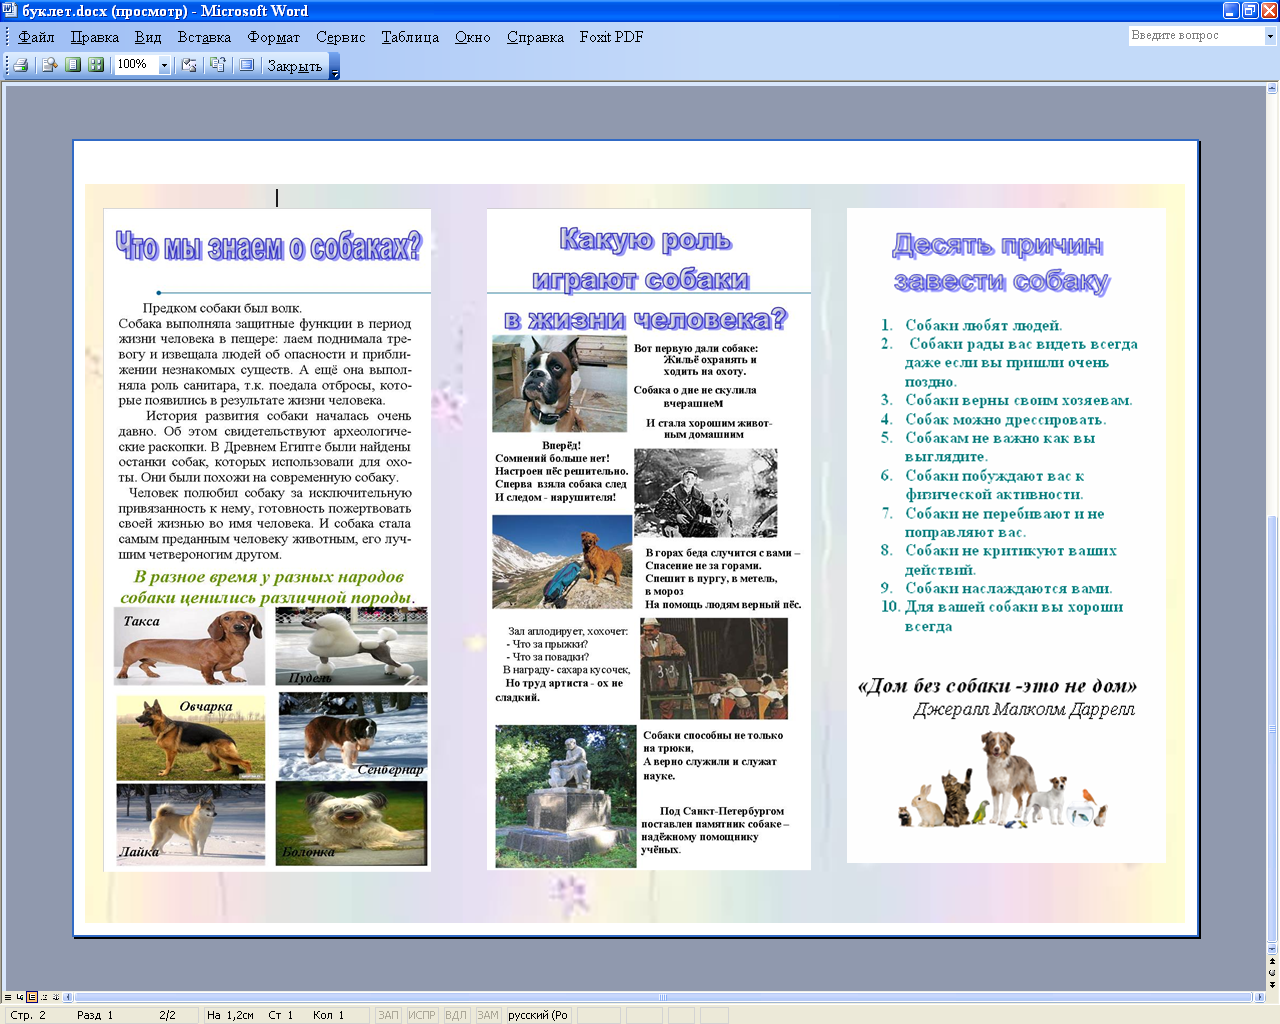Image resolution: width=1280 pixels, height=1024 pixels.
Task: Open the Формат menu
Action: tap(274, 37)
